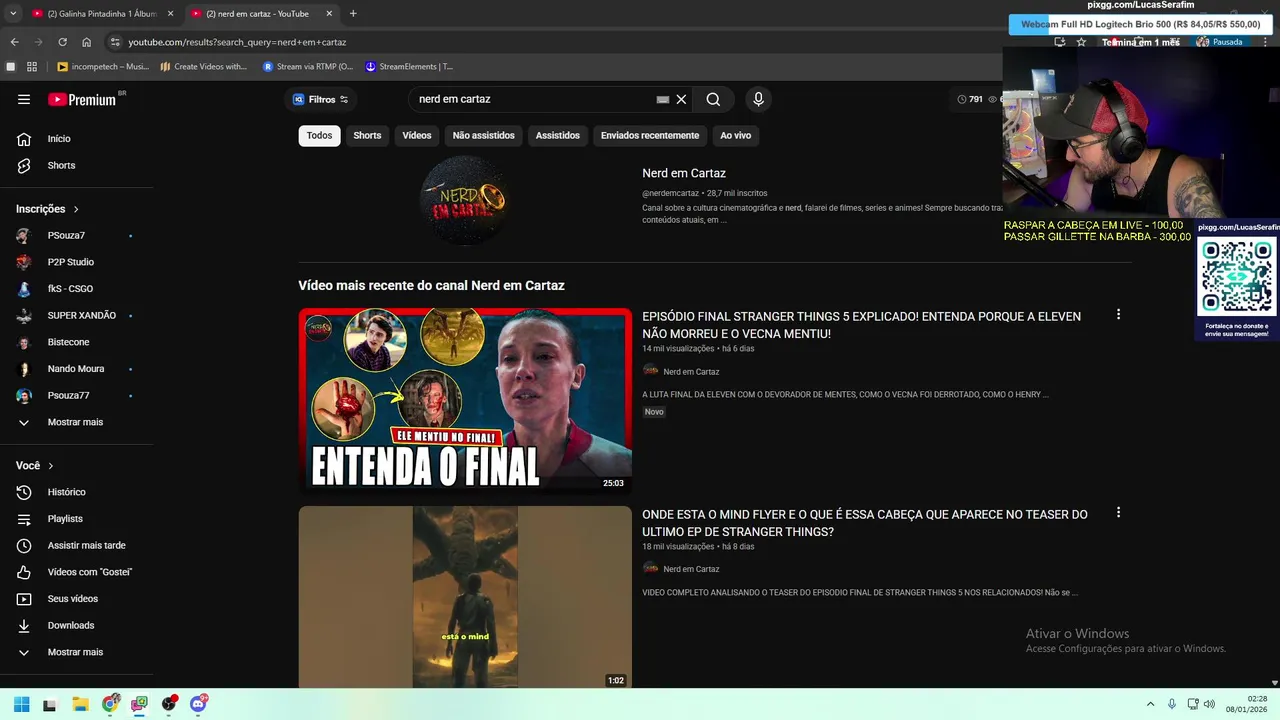Image resolution: width=1280 pixels, height=720 pixels.
Task: Open Bistecone subscription channel
Action: pyautogui.click(x=77, y=342)
